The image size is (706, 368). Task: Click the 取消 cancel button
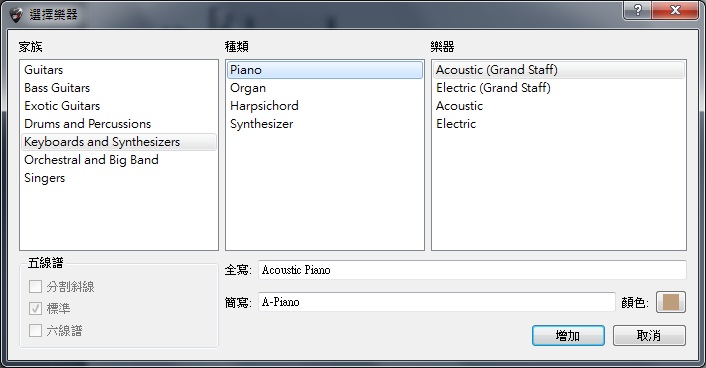click(649, 336)
